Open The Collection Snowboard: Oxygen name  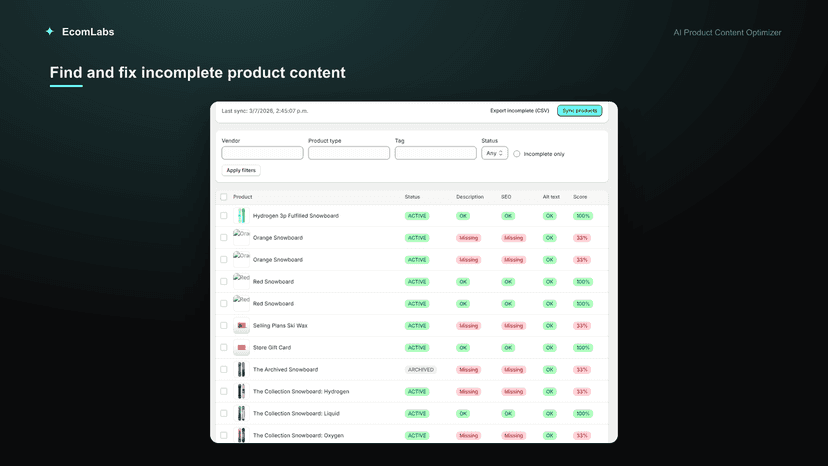(298, 435)
